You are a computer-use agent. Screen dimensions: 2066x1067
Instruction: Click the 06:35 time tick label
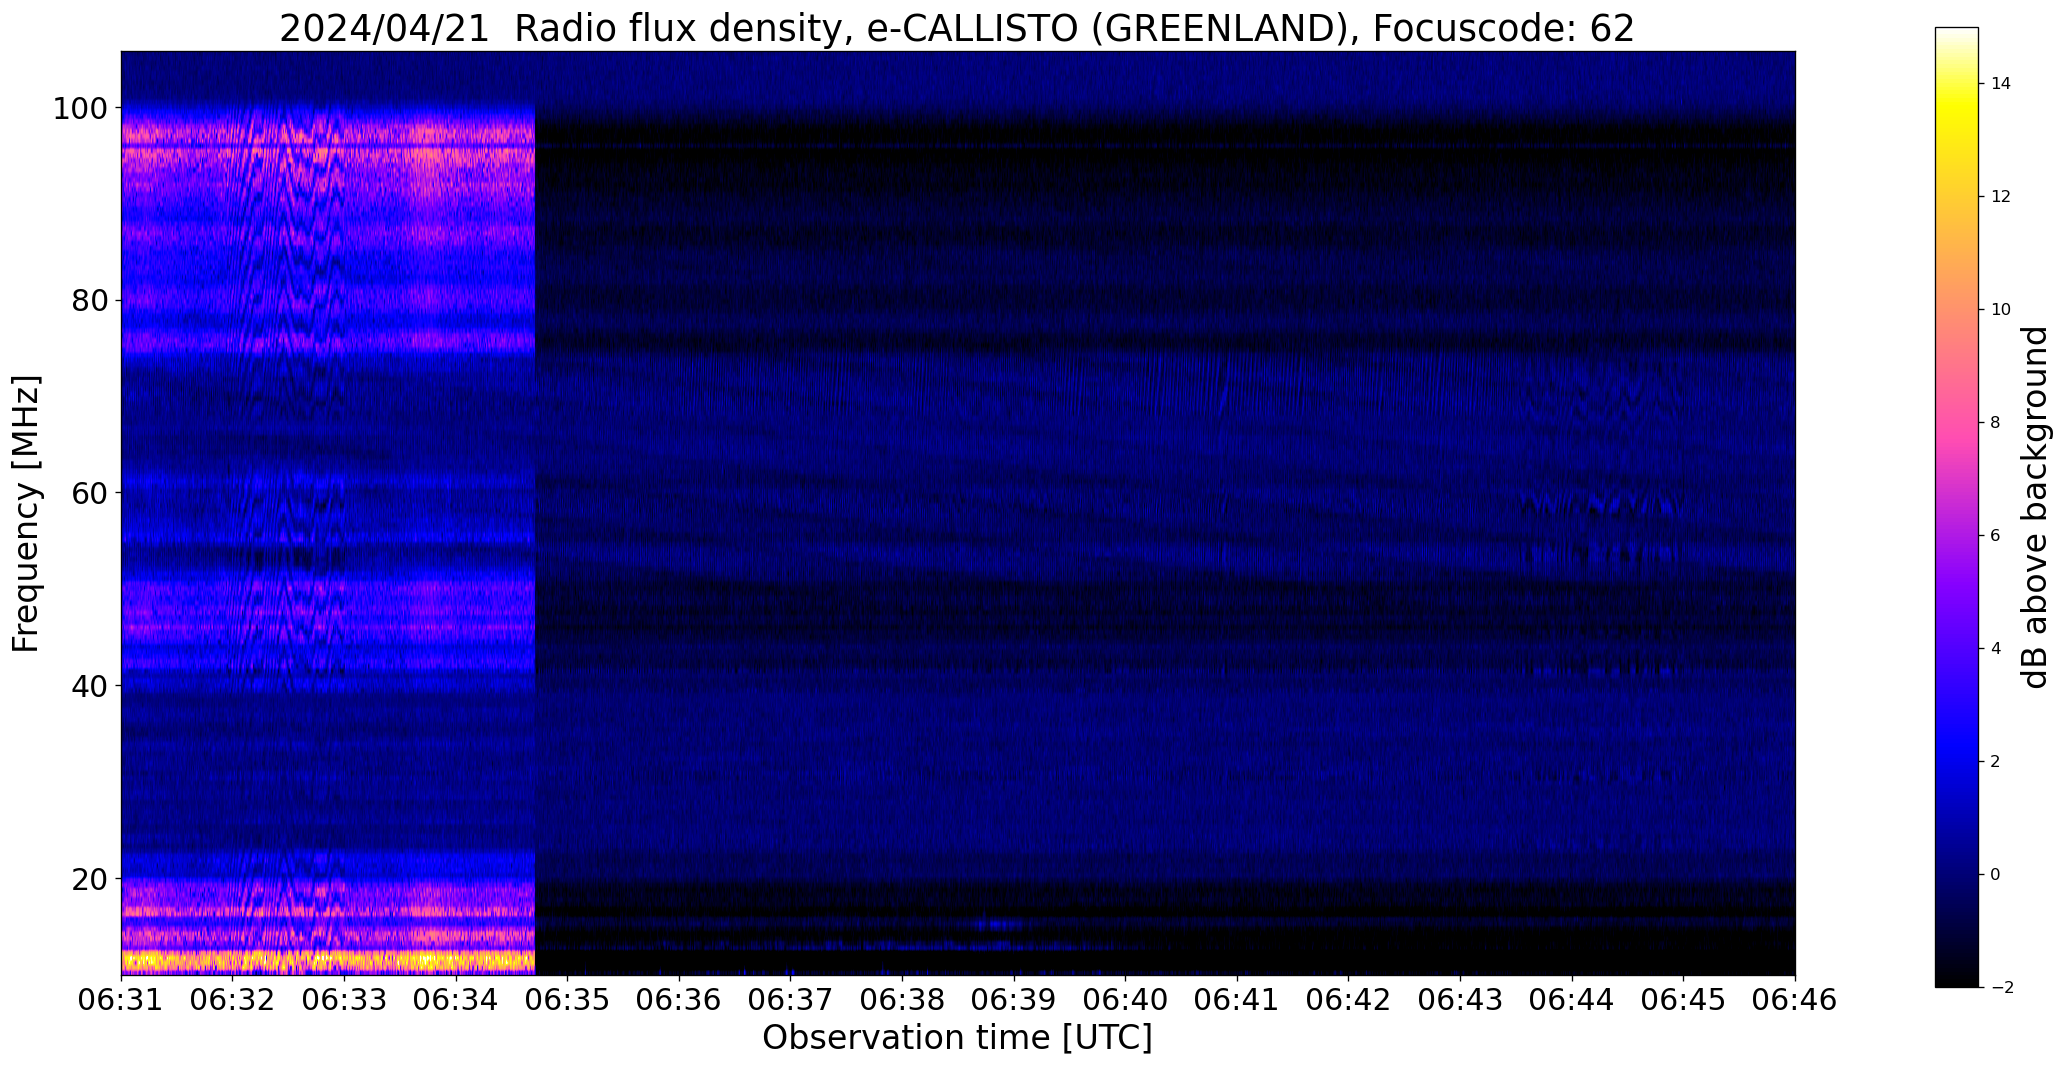(x=568, y=1001)
